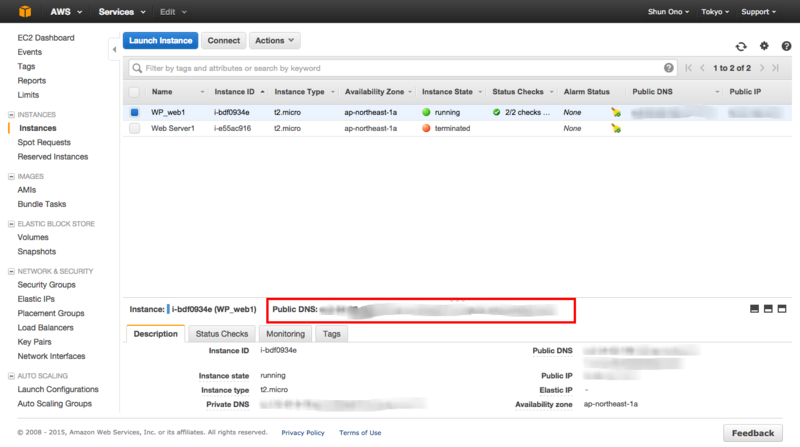Open Load Balancers in sidebar
This screenshot has height=447, width=800.
[45, 328]
